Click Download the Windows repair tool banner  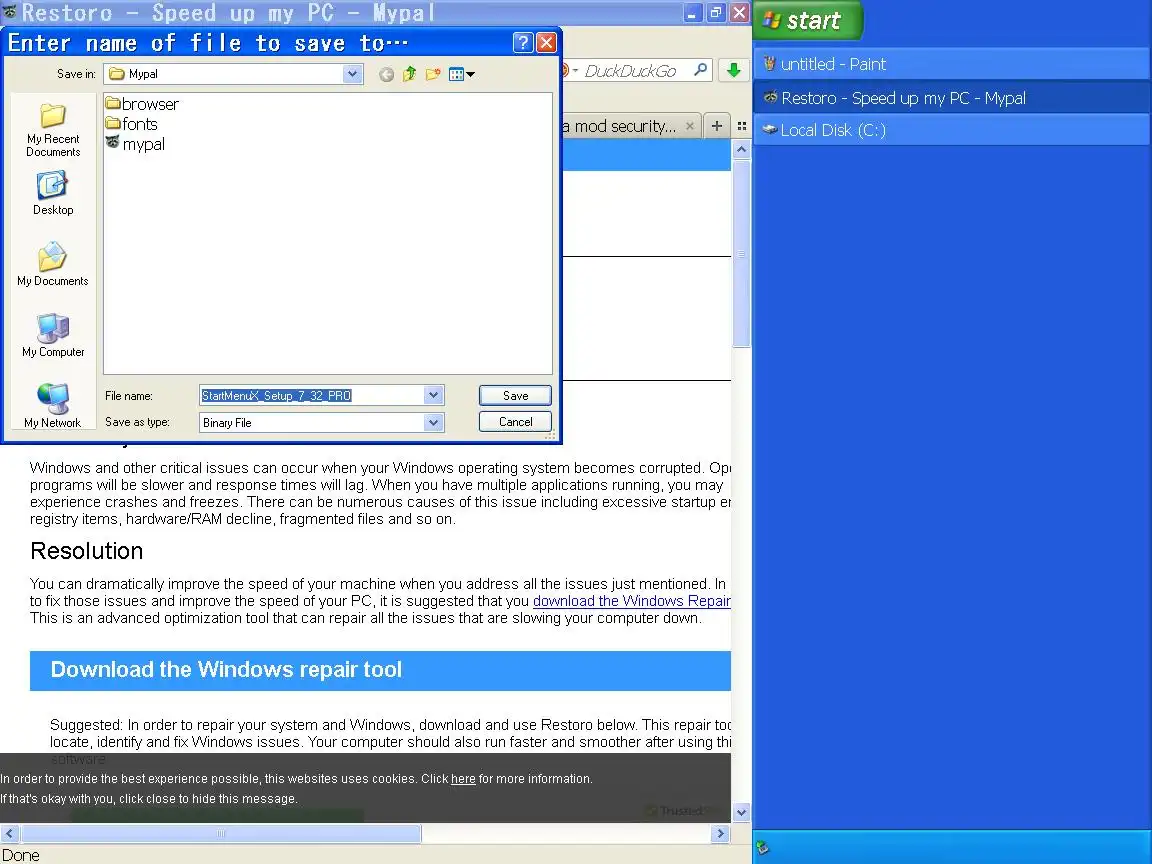380,670
